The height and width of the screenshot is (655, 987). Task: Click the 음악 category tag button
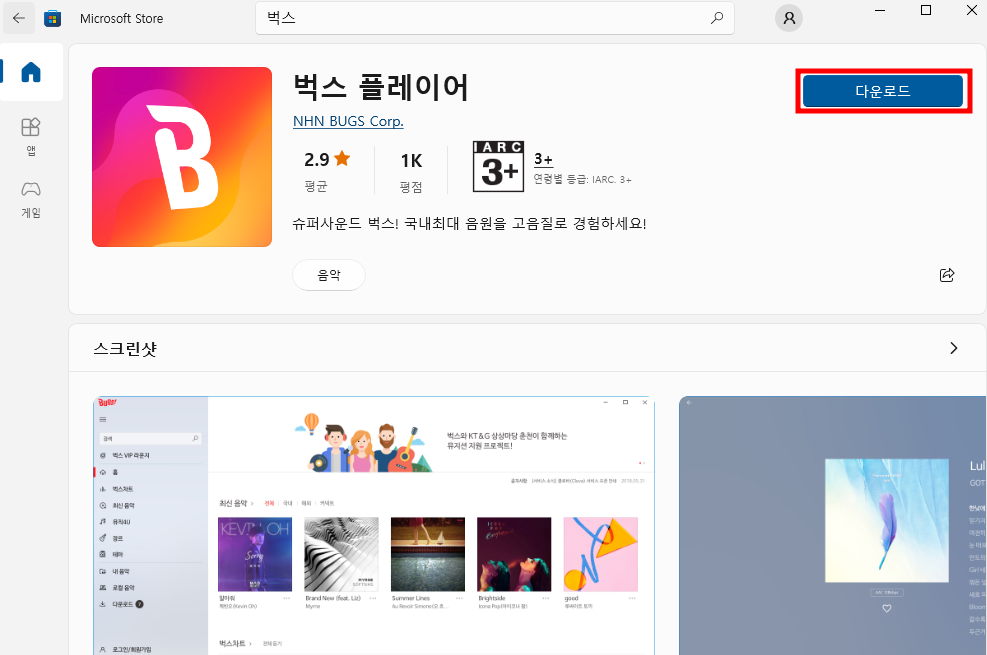tap(329, 275)
